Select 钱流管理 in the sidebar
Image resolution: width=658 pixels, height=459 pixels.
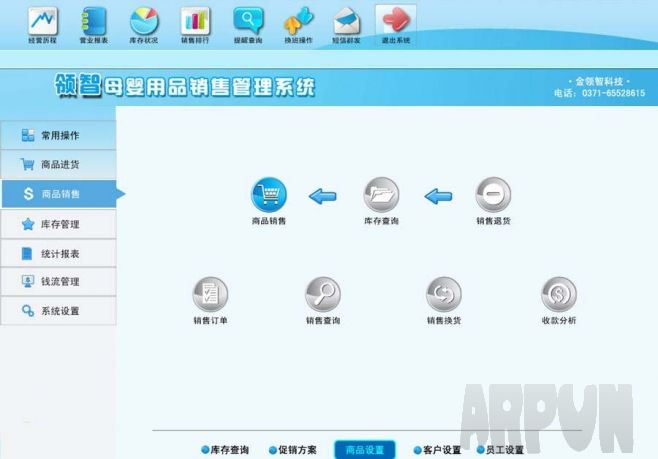pos(58,282)
